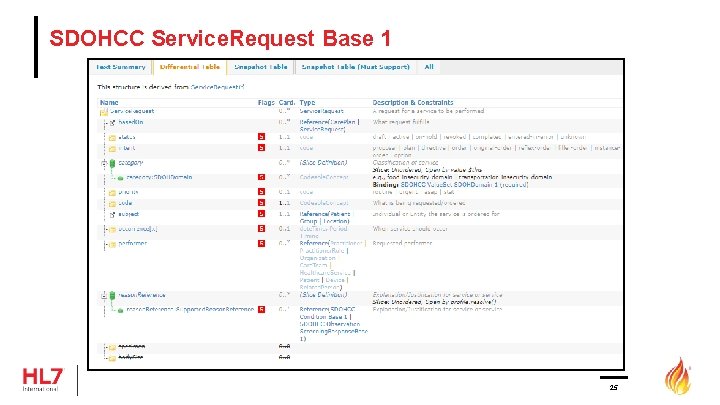Select the performer element name
Screen dimensions: 720x405
[x=133, y=243]
